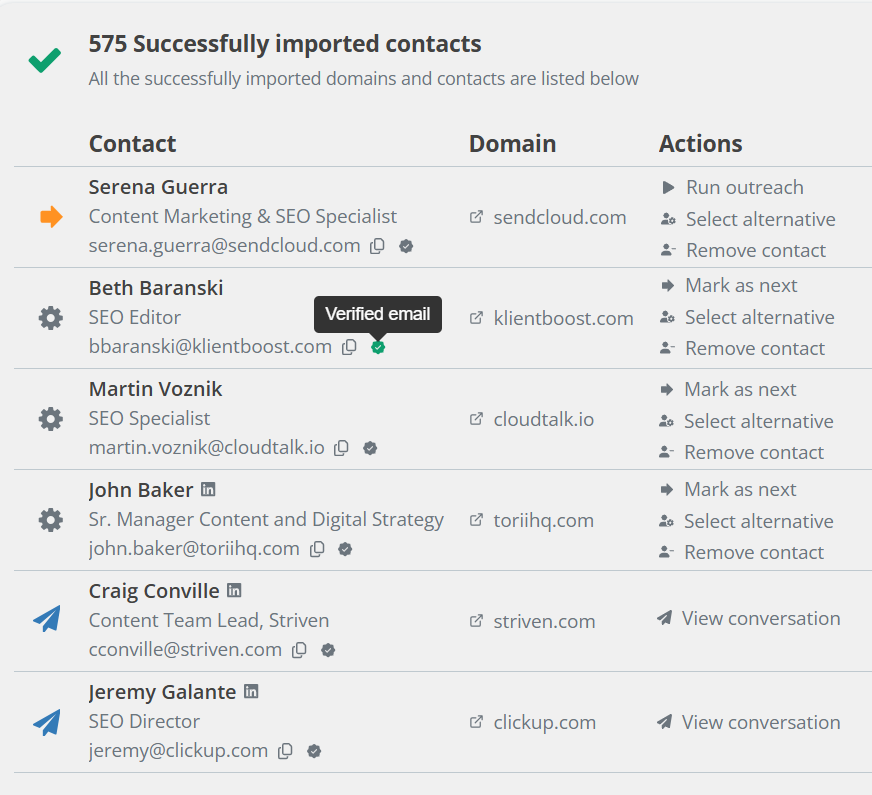This screenshot has height=795, width=872.
Task: Click the LinkedIn icon beside John Baker
Action: tap(208, 490)
